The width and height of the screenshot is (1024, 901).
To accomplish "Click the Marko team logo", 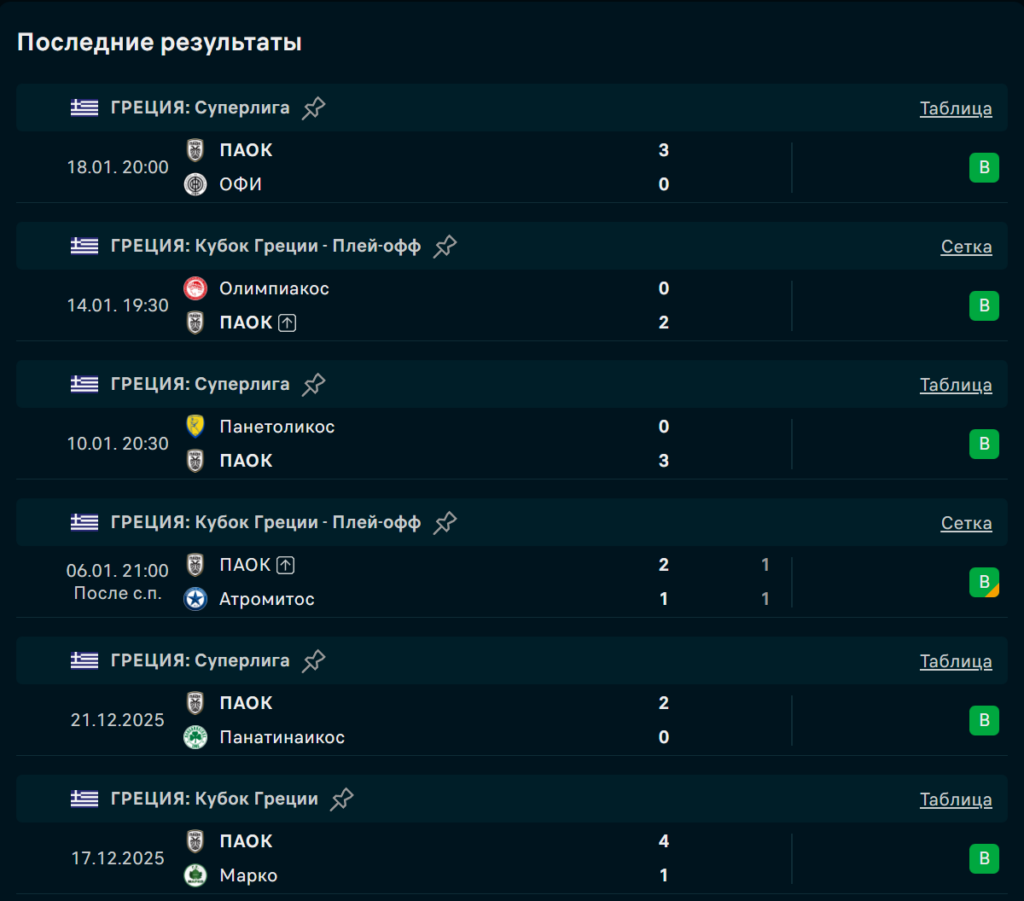I will coord(195,876).
